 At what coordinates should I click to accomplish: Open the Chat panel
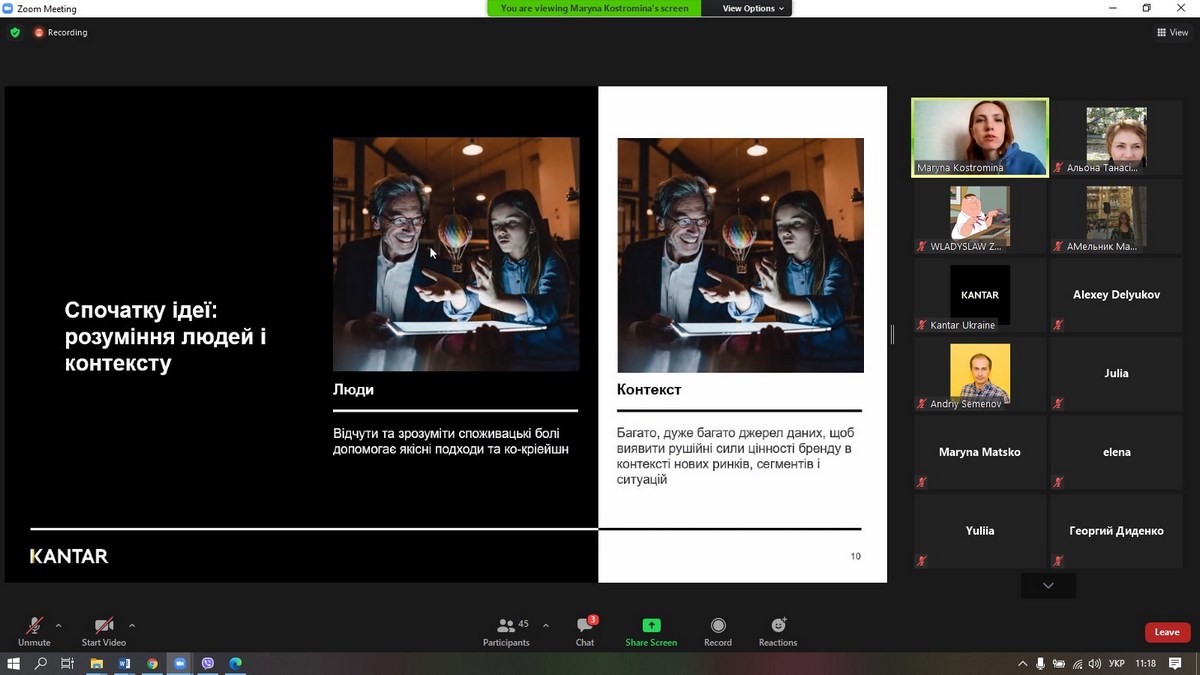click(x=585, y=631)
